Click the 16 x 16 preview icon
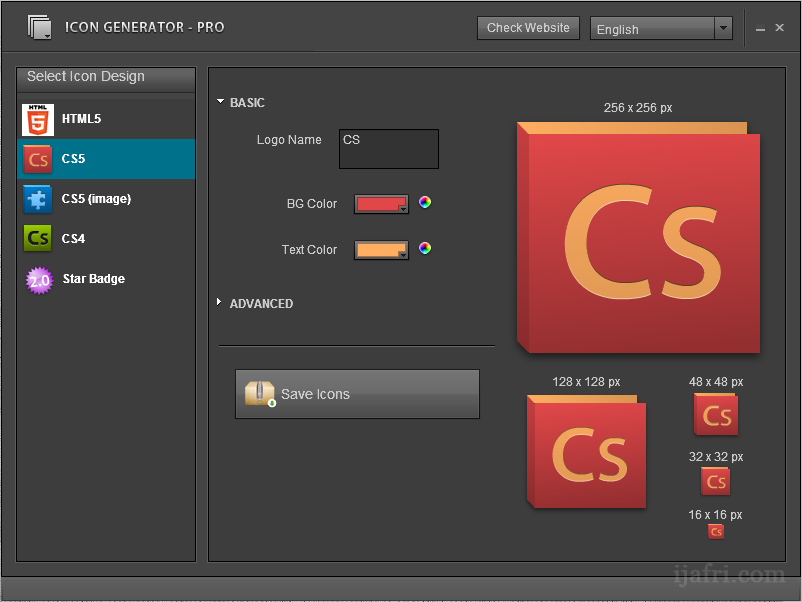The height and width of the screenshot is (602, 802). [x=716, y=531]
